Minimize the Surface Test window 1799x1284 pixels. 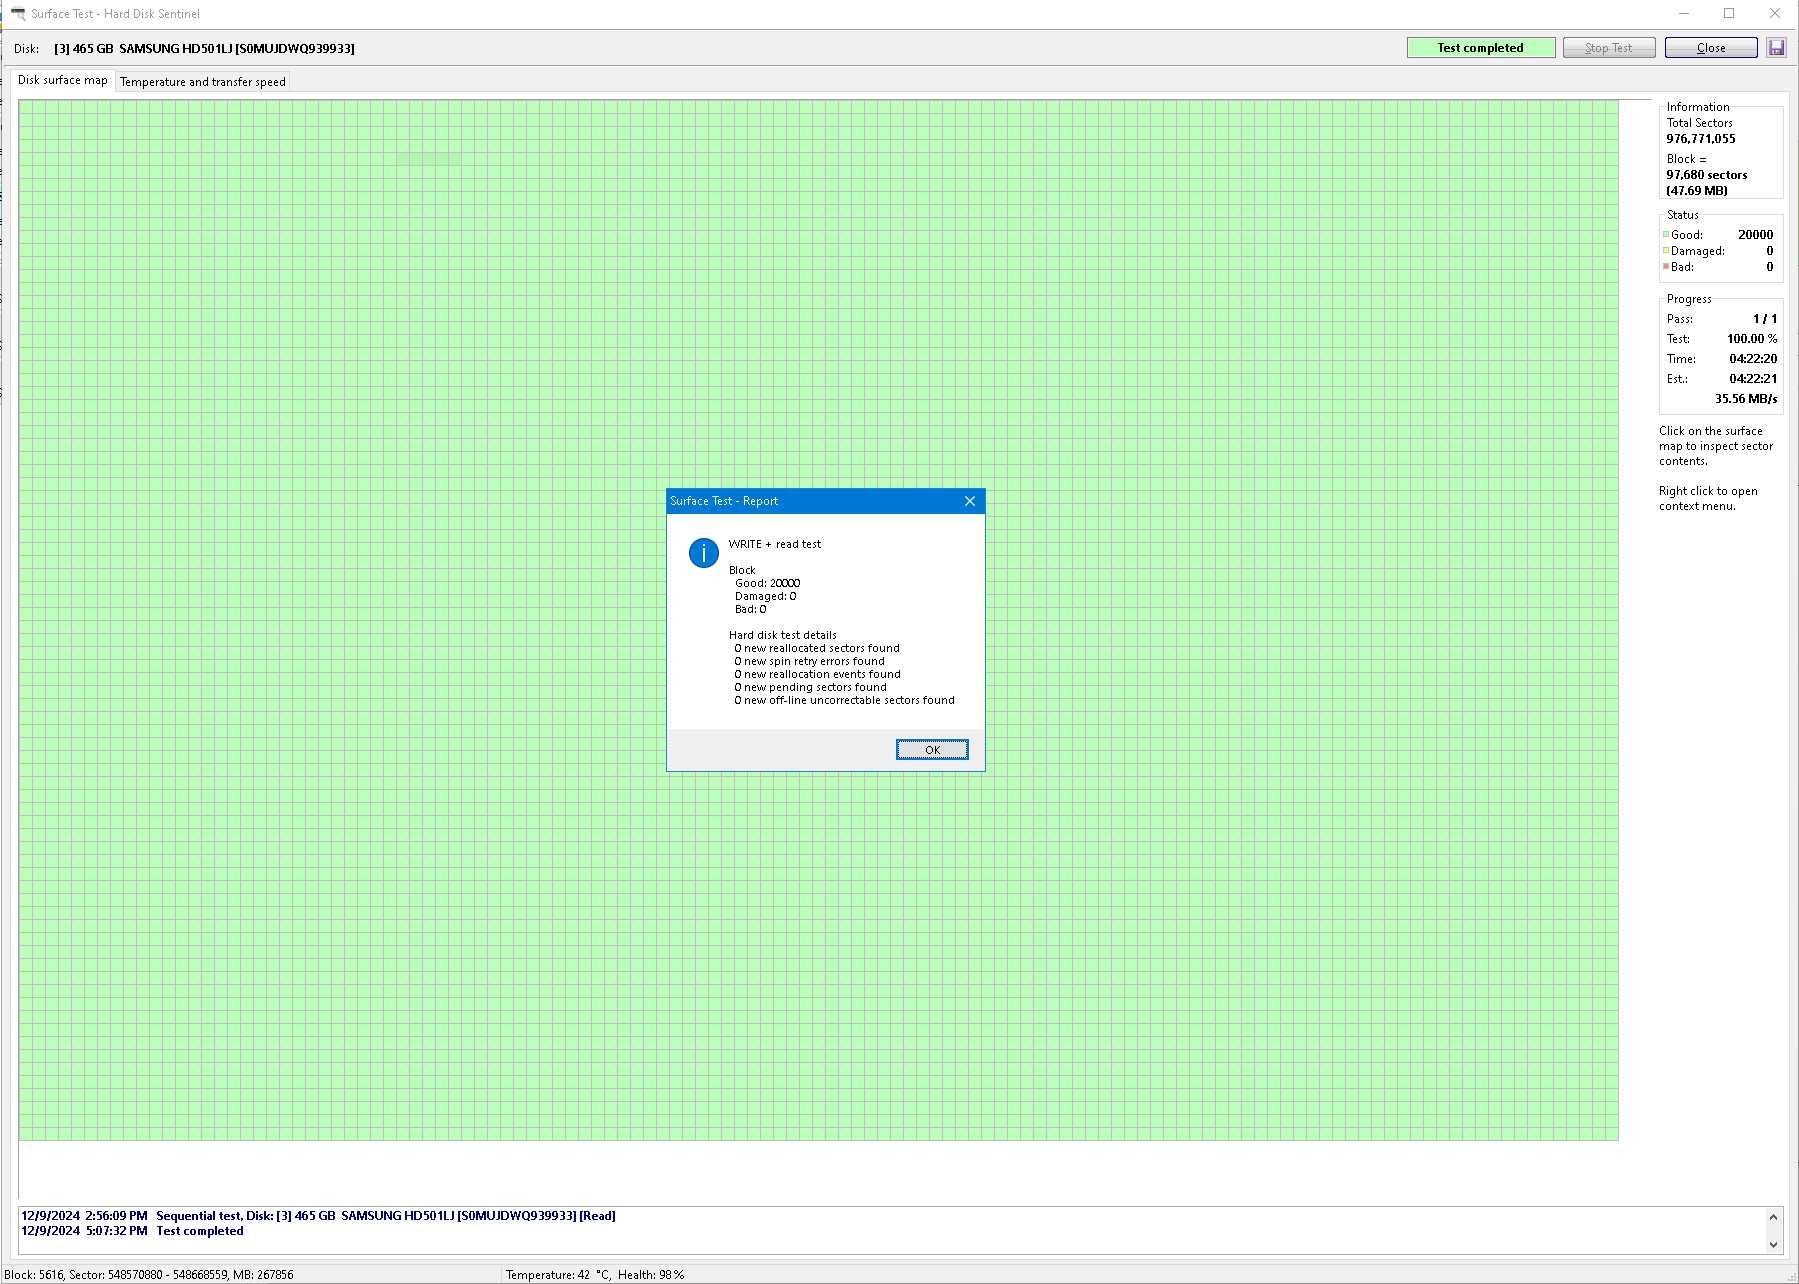click(x=1684, y=14)
